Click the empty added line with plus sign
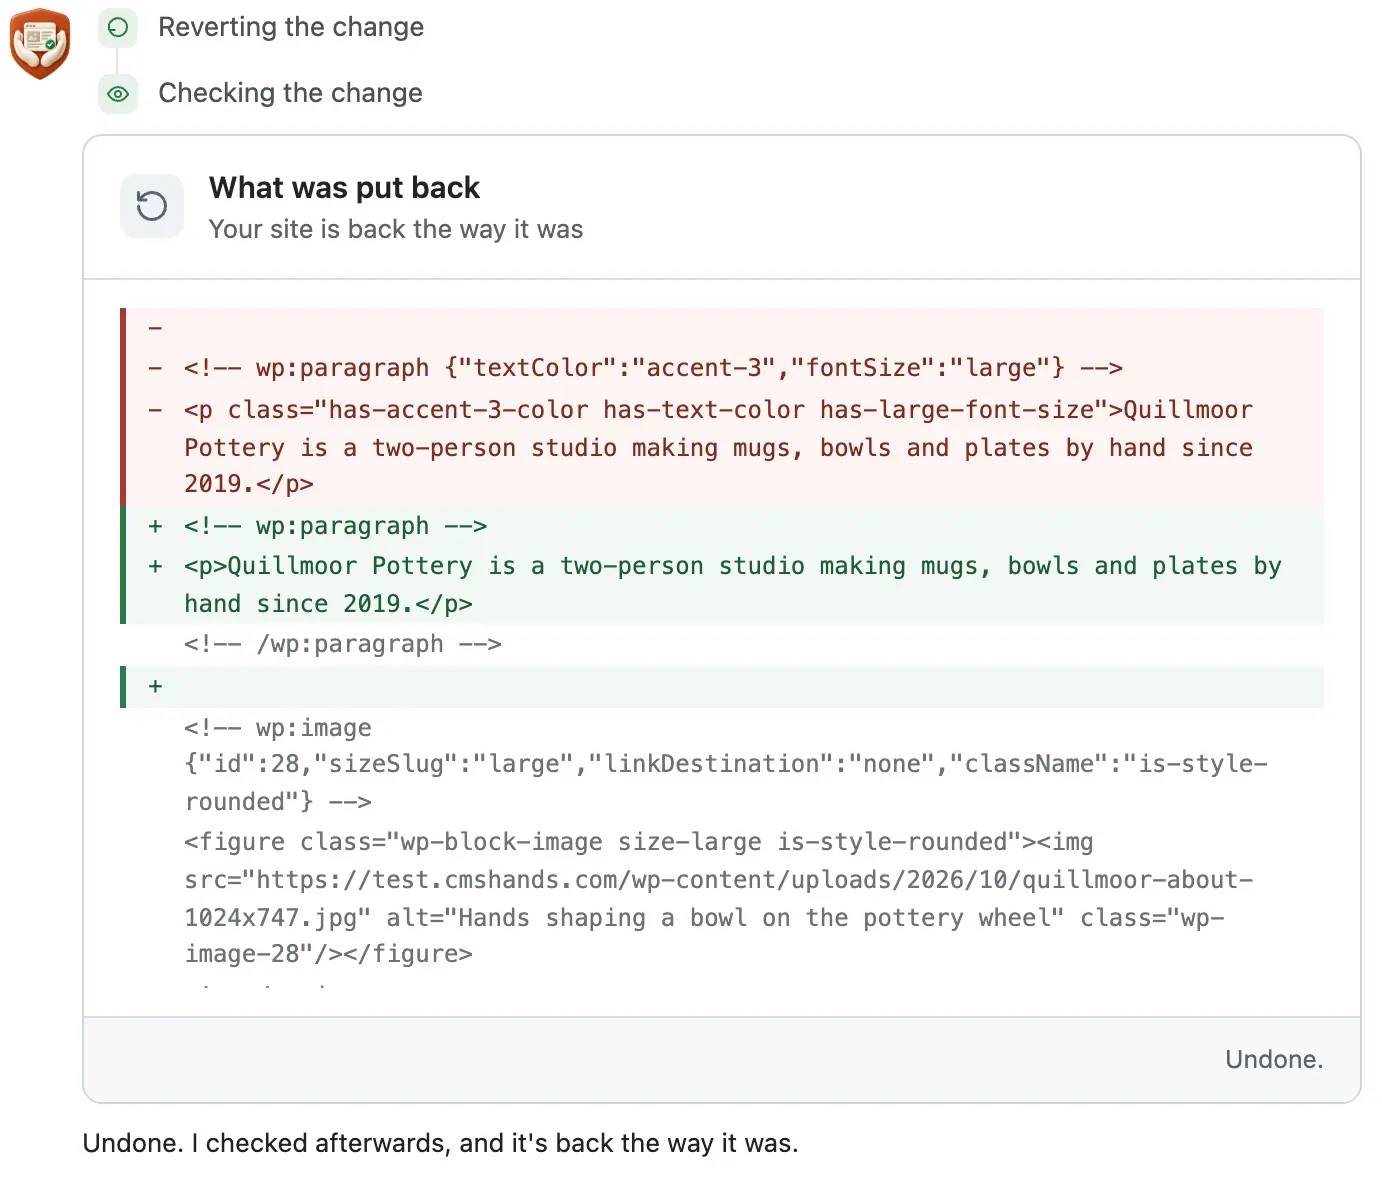 pyautogui.click(x=722, y=687)
